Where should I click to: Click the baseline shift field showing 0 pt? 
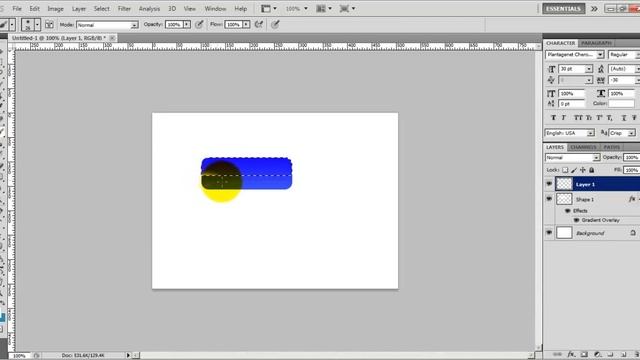coord(571,104)
